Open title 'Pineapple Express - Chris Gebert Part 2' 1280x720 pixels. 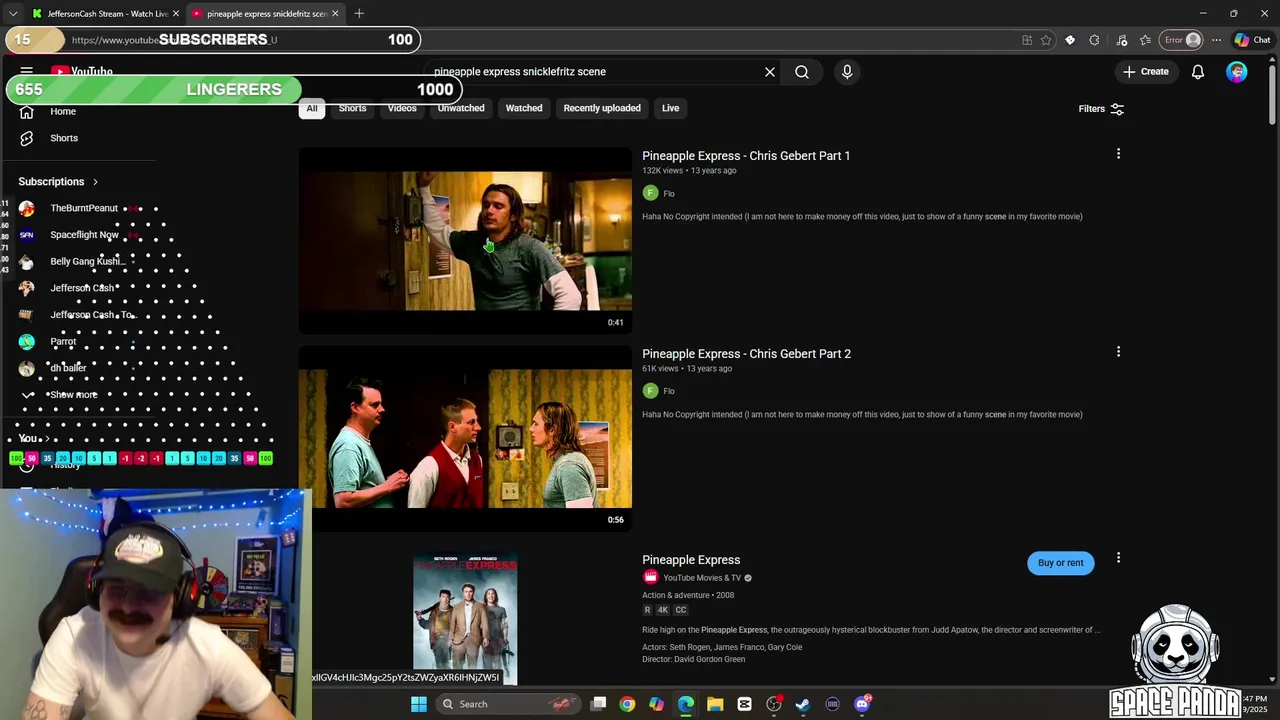tap(746, 354)
